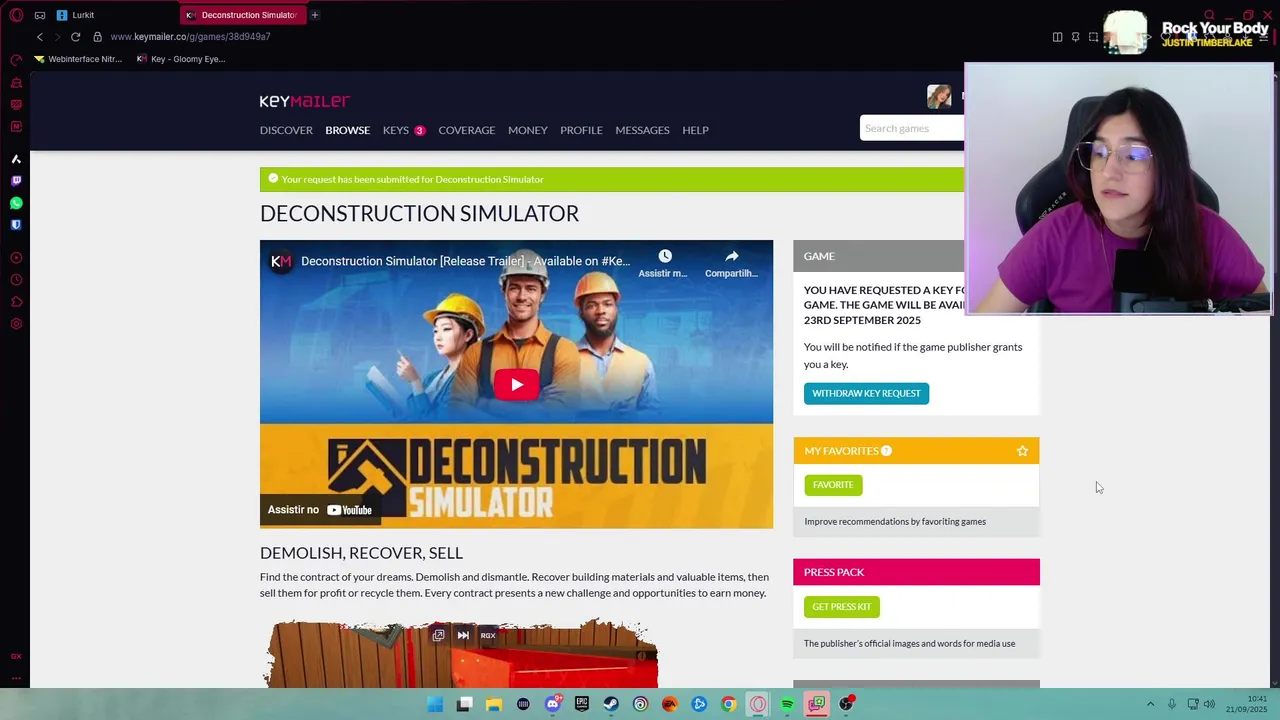Screen dimensions: 1280x720
Task: Go to the DISCOVER menu
Action: [286, 130]
